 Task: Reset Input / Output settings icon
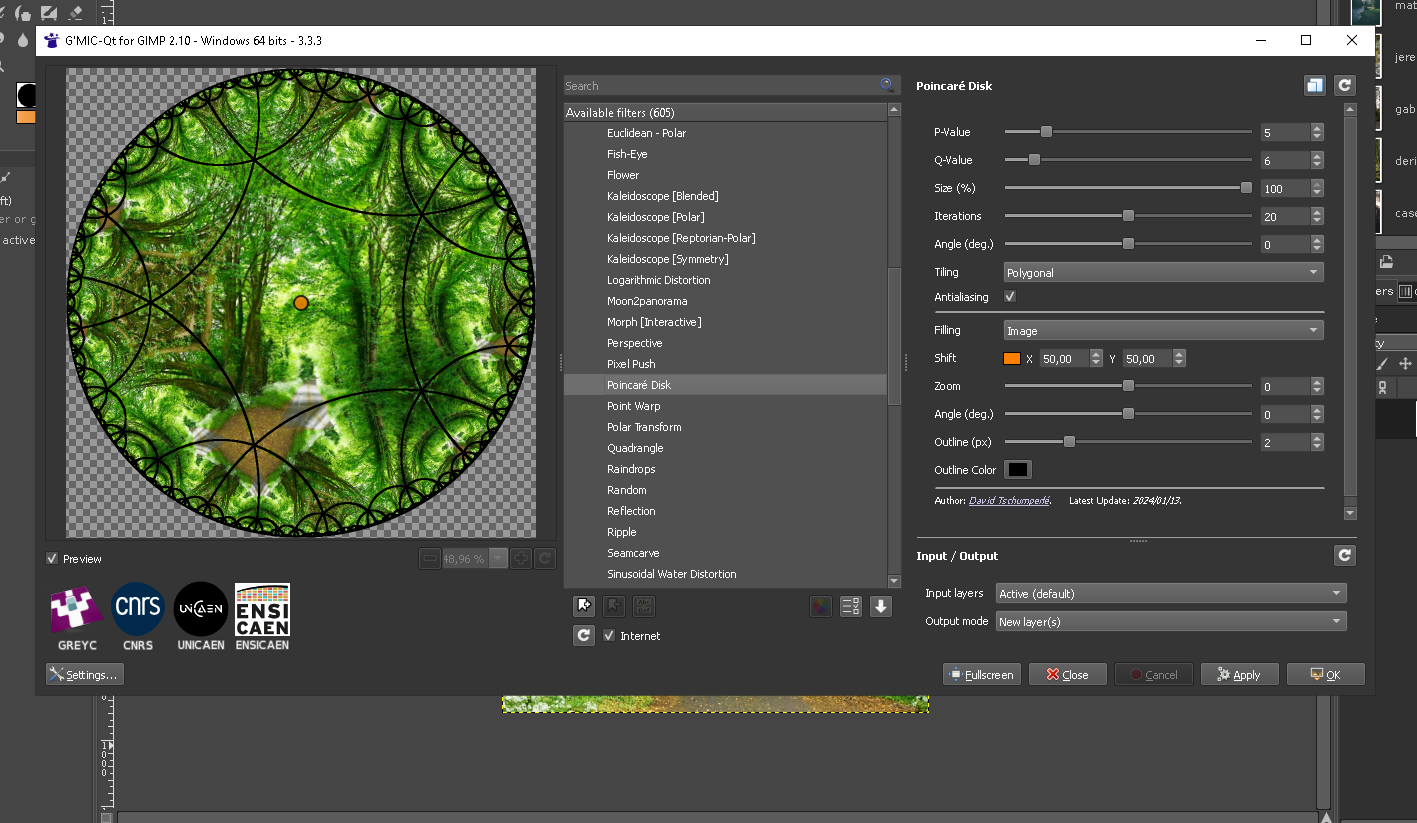point(1345,555)
